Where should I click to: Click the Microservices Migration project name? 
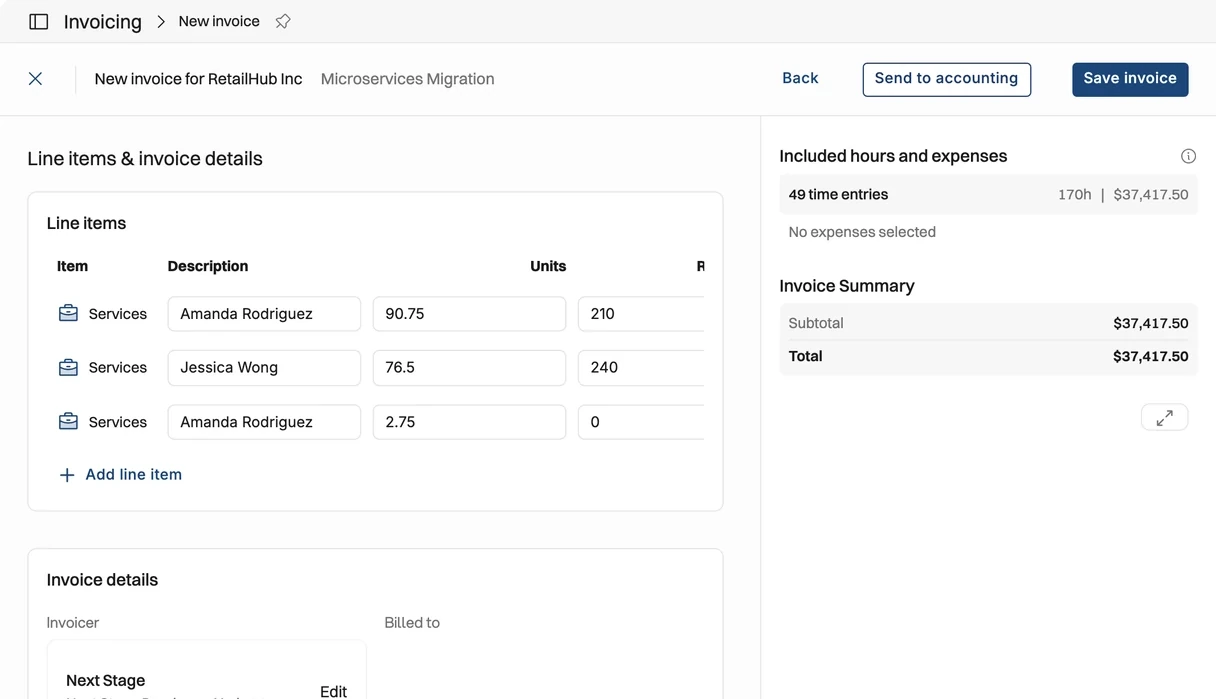pyautogui.click(x=407, y=79)
